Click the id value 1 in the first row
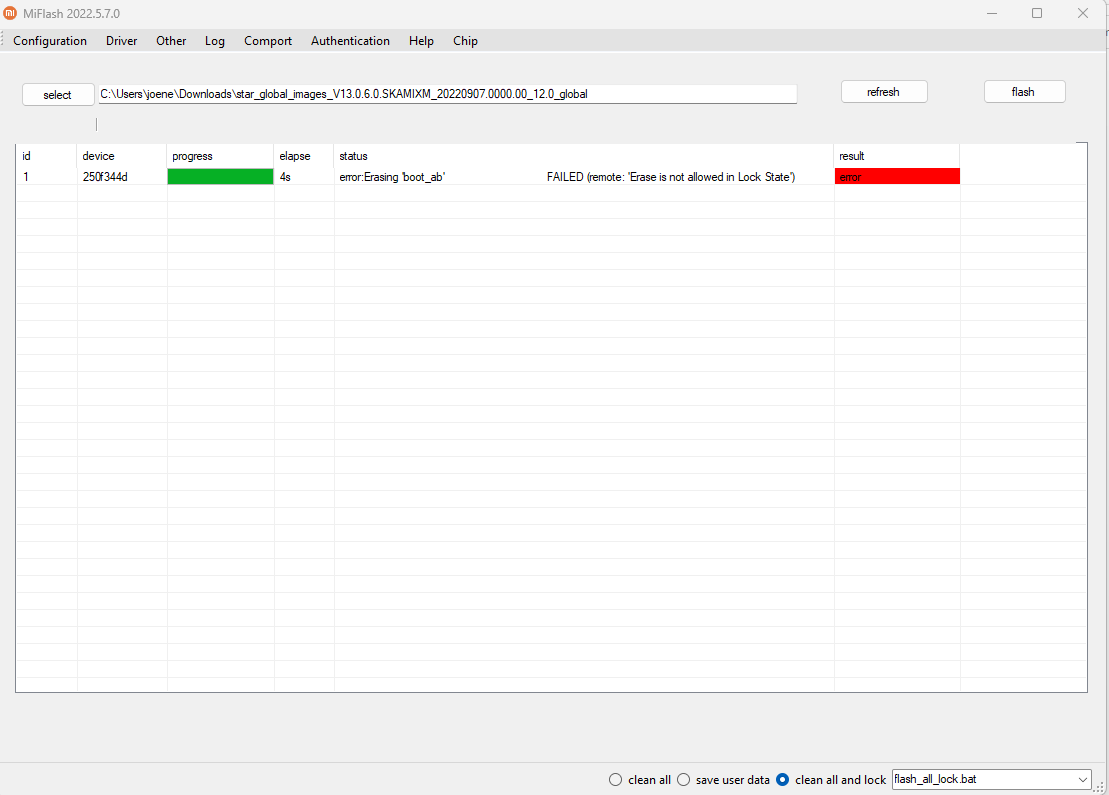Viewport: 1109px width, 795px height. [26, 177]
